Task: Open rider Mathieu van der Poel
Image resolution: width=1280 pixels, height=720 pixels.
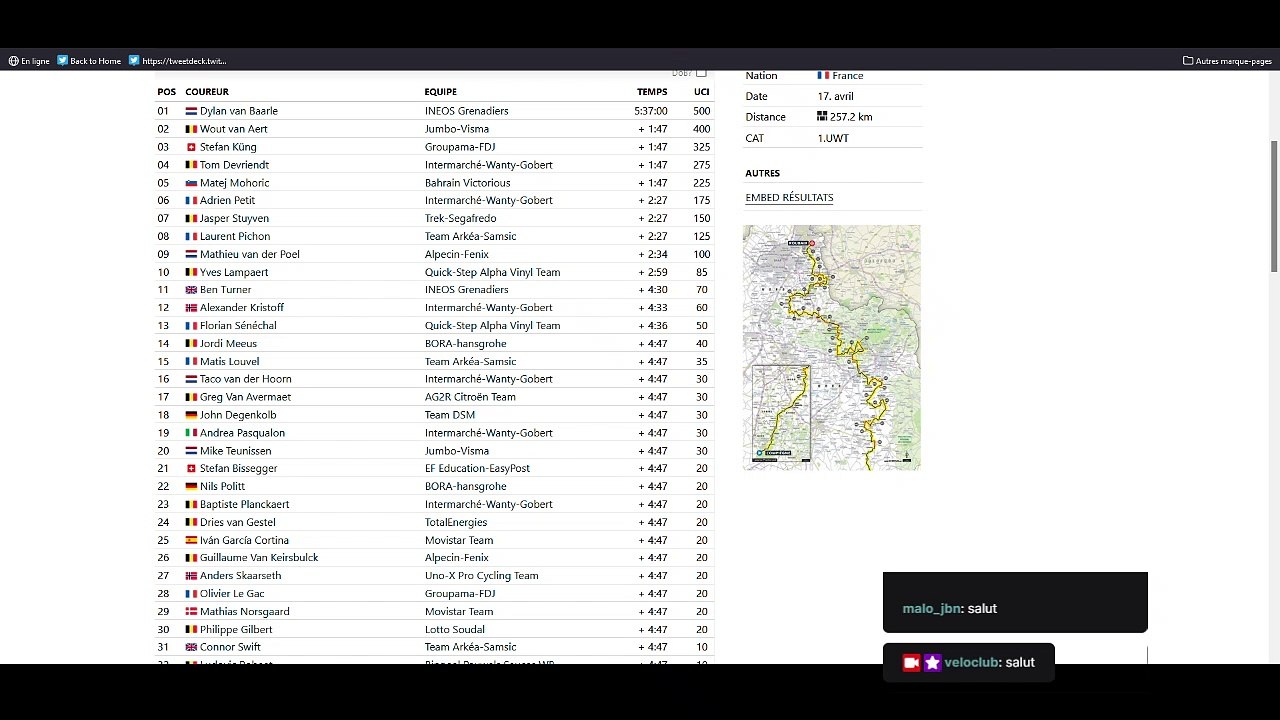Action: (x=250, y=254)
